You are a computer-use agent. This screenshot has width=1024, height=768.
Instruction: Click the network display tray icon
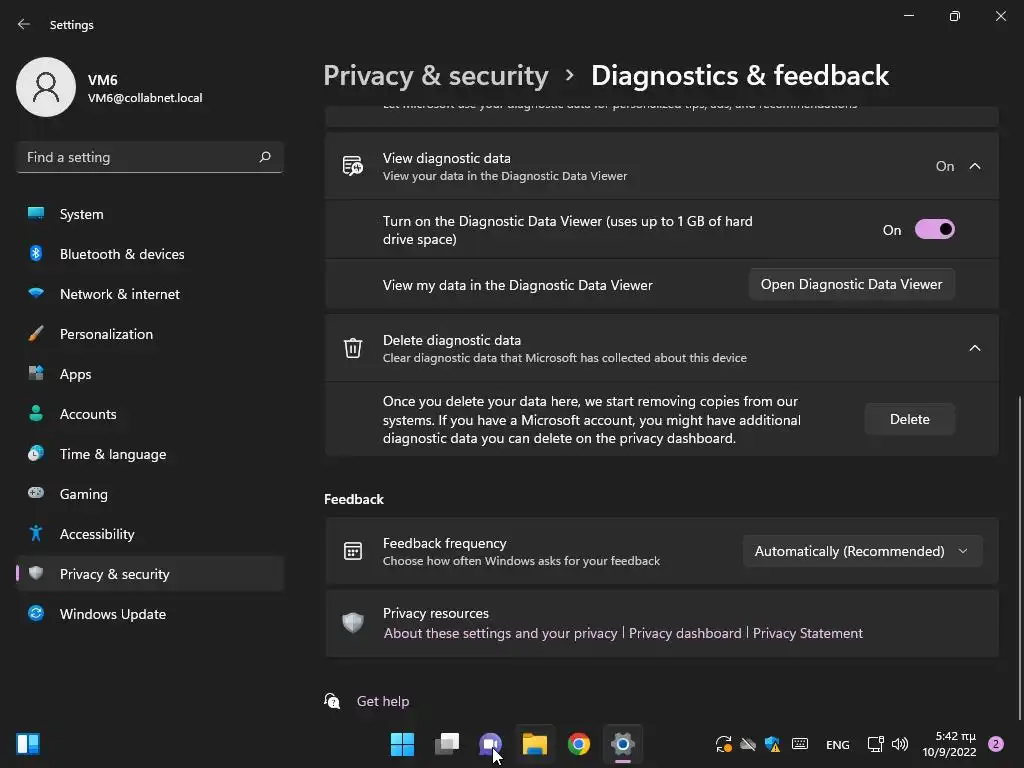(875, 744)
